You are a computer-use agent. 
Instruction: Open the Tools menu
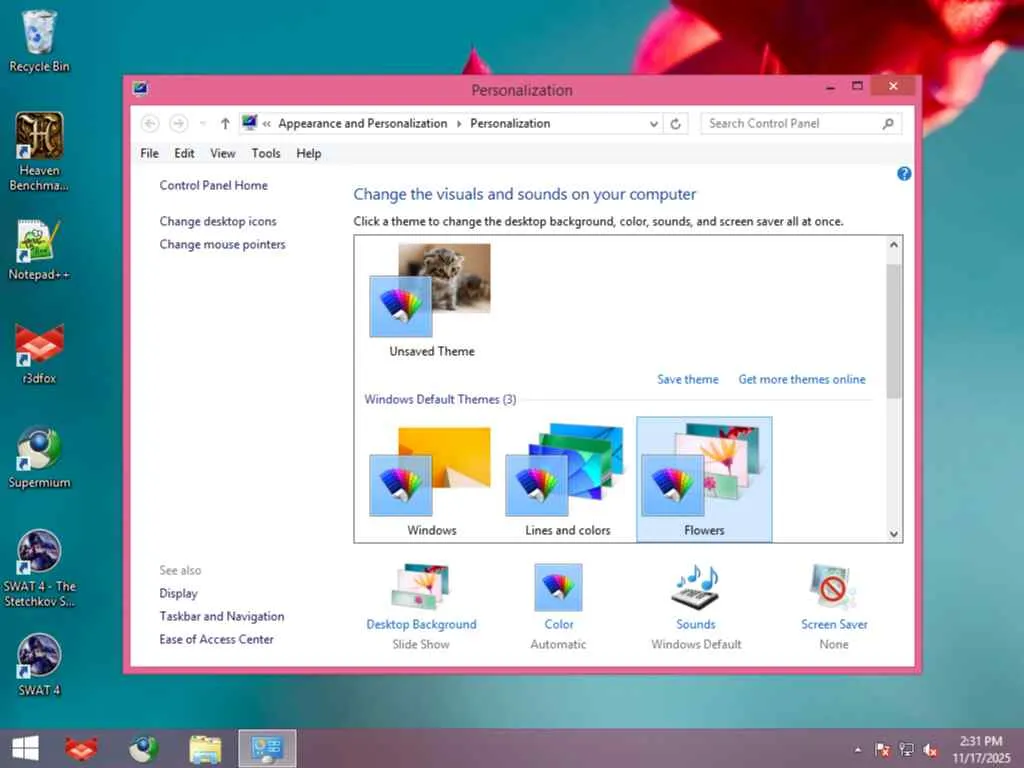click(266, 153)
